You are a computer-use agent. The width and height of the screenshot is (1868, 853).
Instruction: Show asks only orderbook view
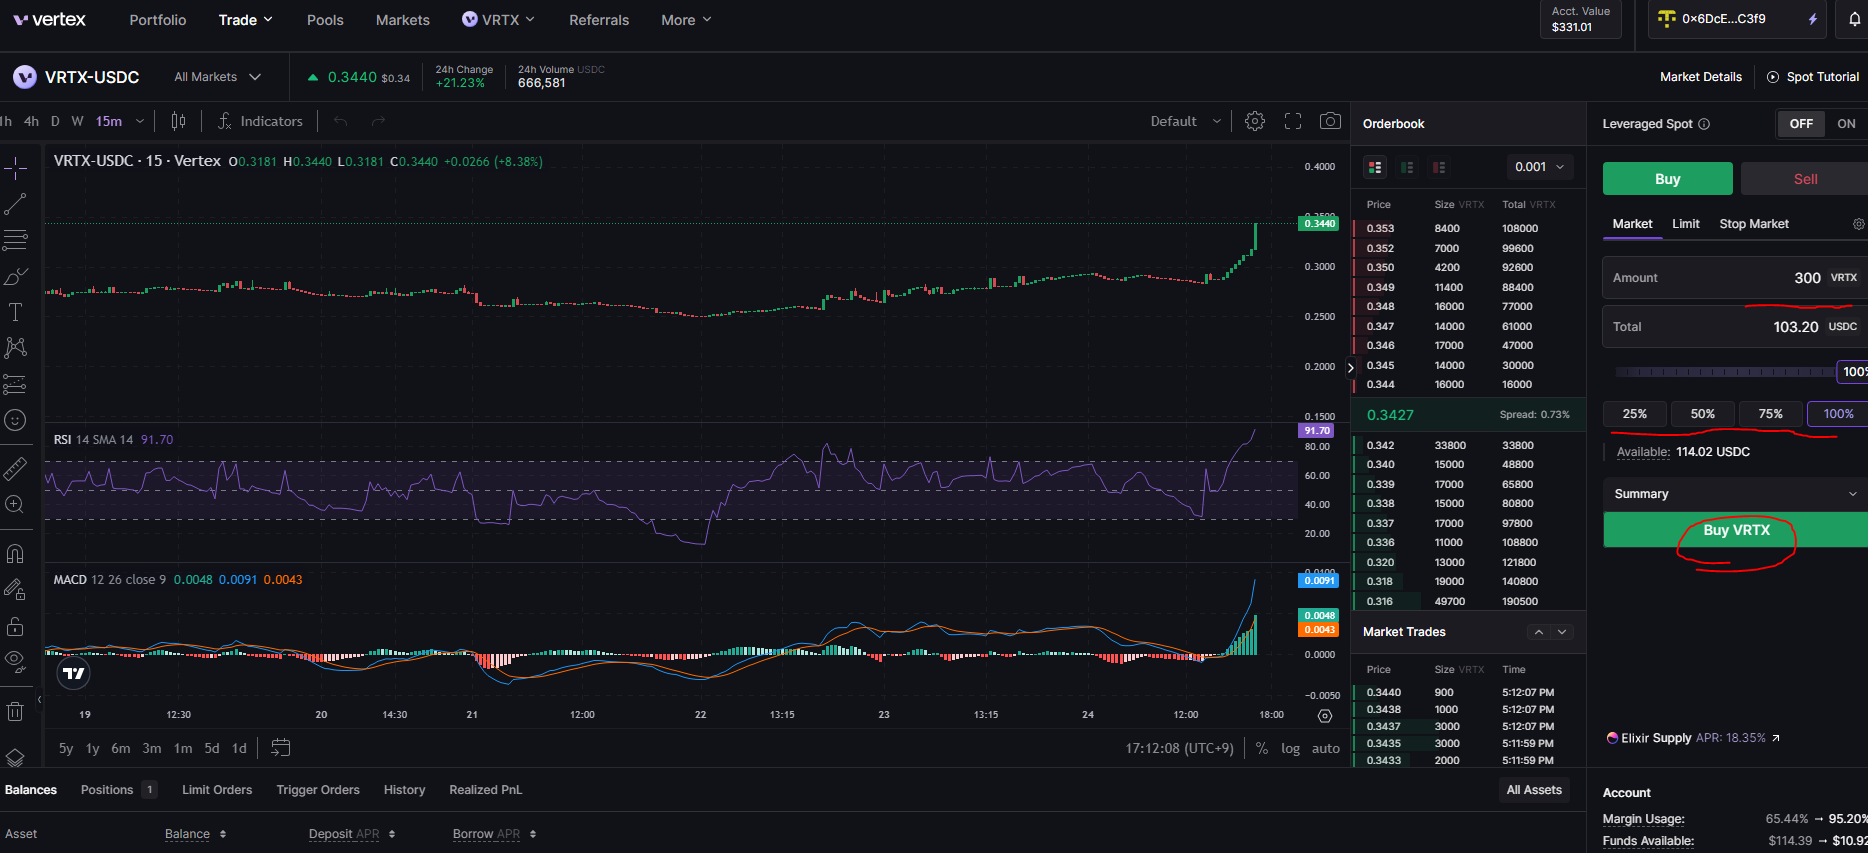(1439, 167)
